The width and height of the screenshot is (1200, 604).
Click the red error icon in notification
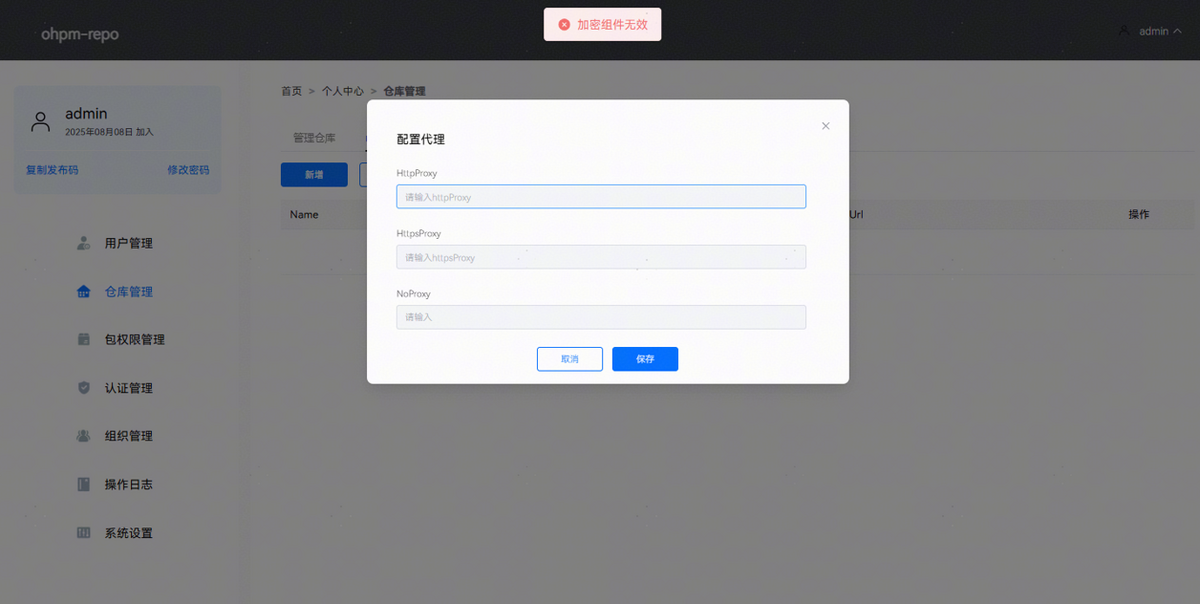pos(564,25)
